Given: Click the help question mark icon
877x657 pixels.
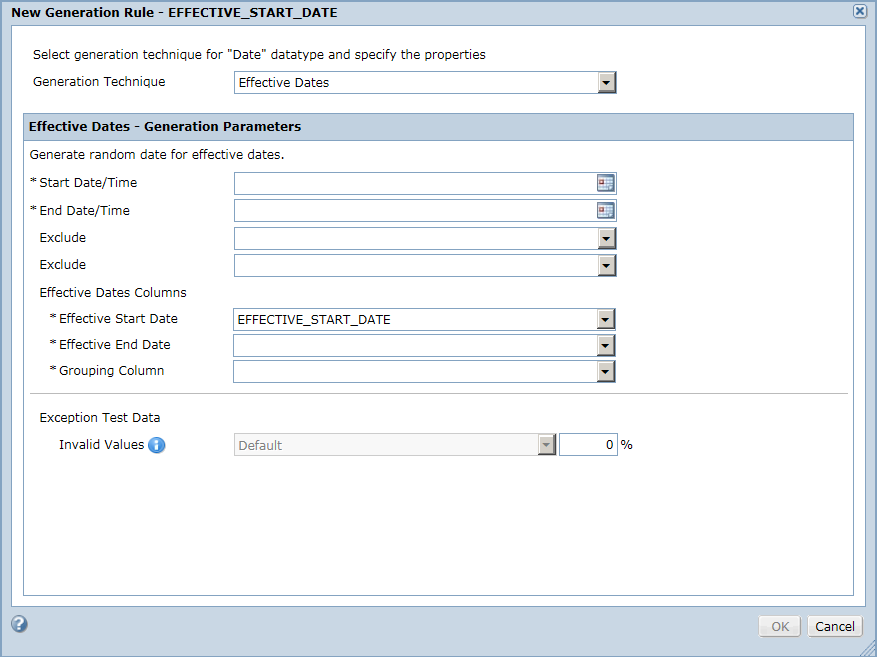Looking at the screenshot, I should coord(20,624).
